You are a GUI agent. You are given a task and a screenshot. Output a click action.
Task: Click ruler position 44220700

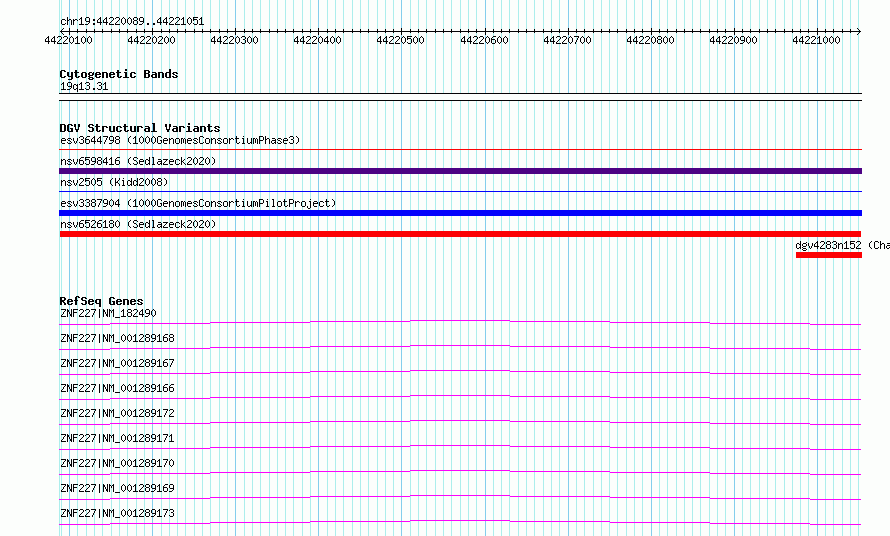[567, 40]
